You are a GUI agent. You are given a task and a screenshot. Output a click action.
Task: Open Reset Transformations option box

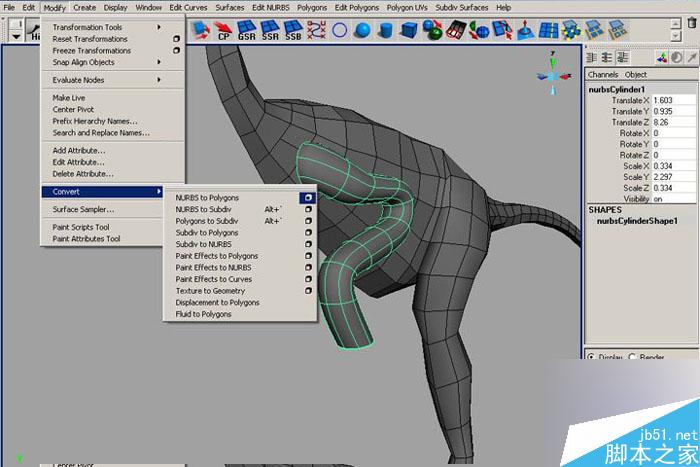pyautogui.click(x=176, y=39)
